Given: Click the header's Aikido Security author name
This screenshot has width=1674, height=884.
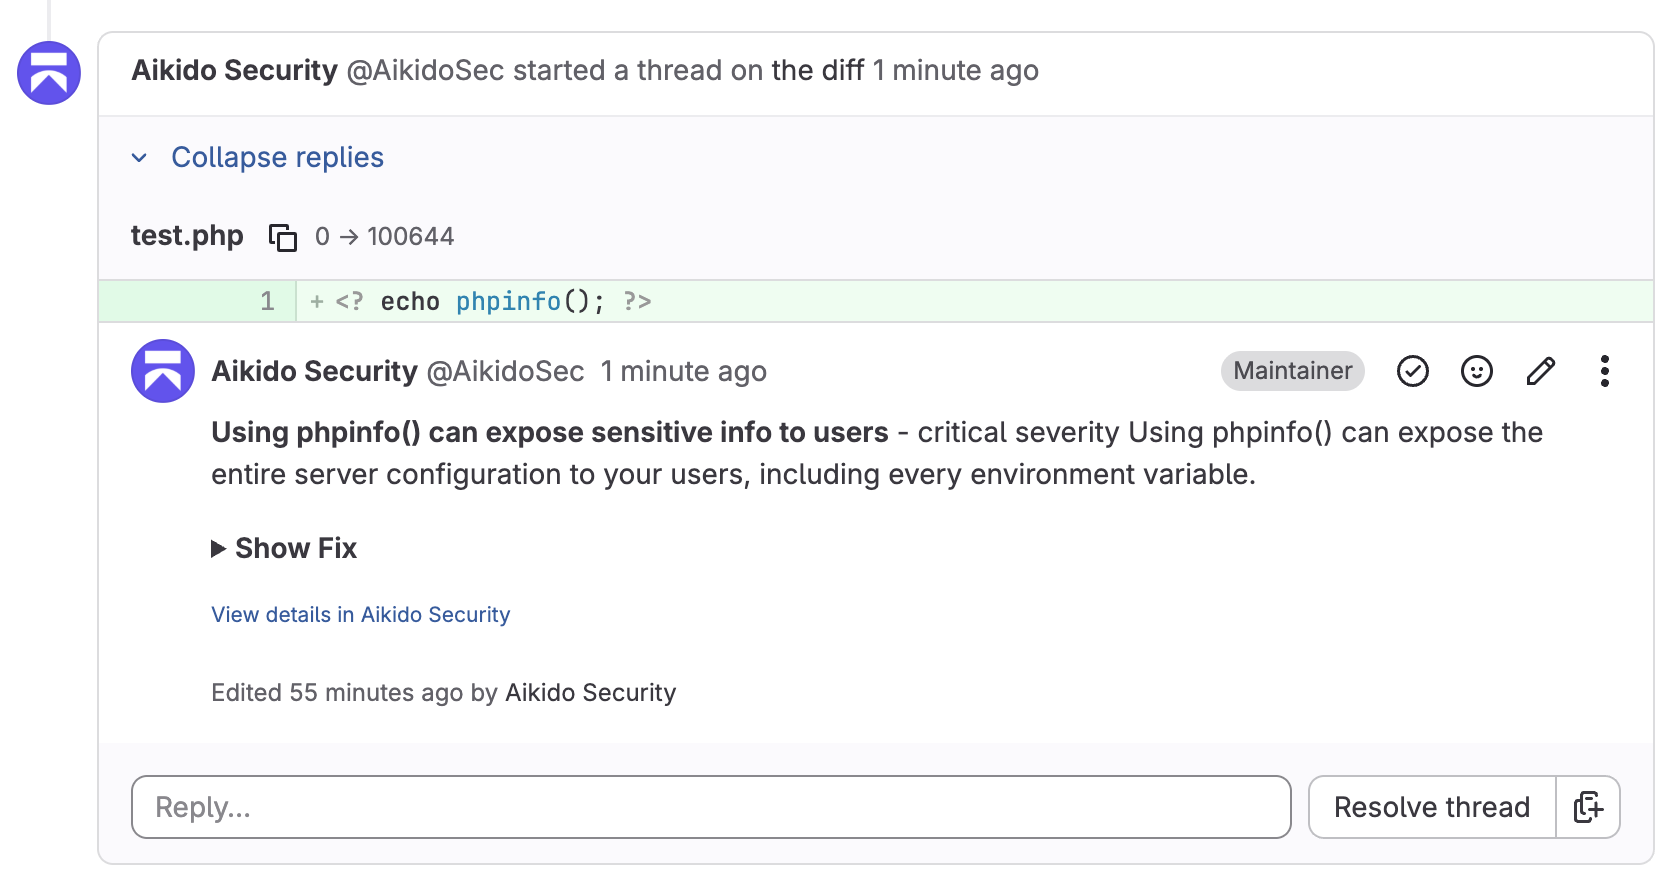Looking at the screenshot, I should [235, 71].
